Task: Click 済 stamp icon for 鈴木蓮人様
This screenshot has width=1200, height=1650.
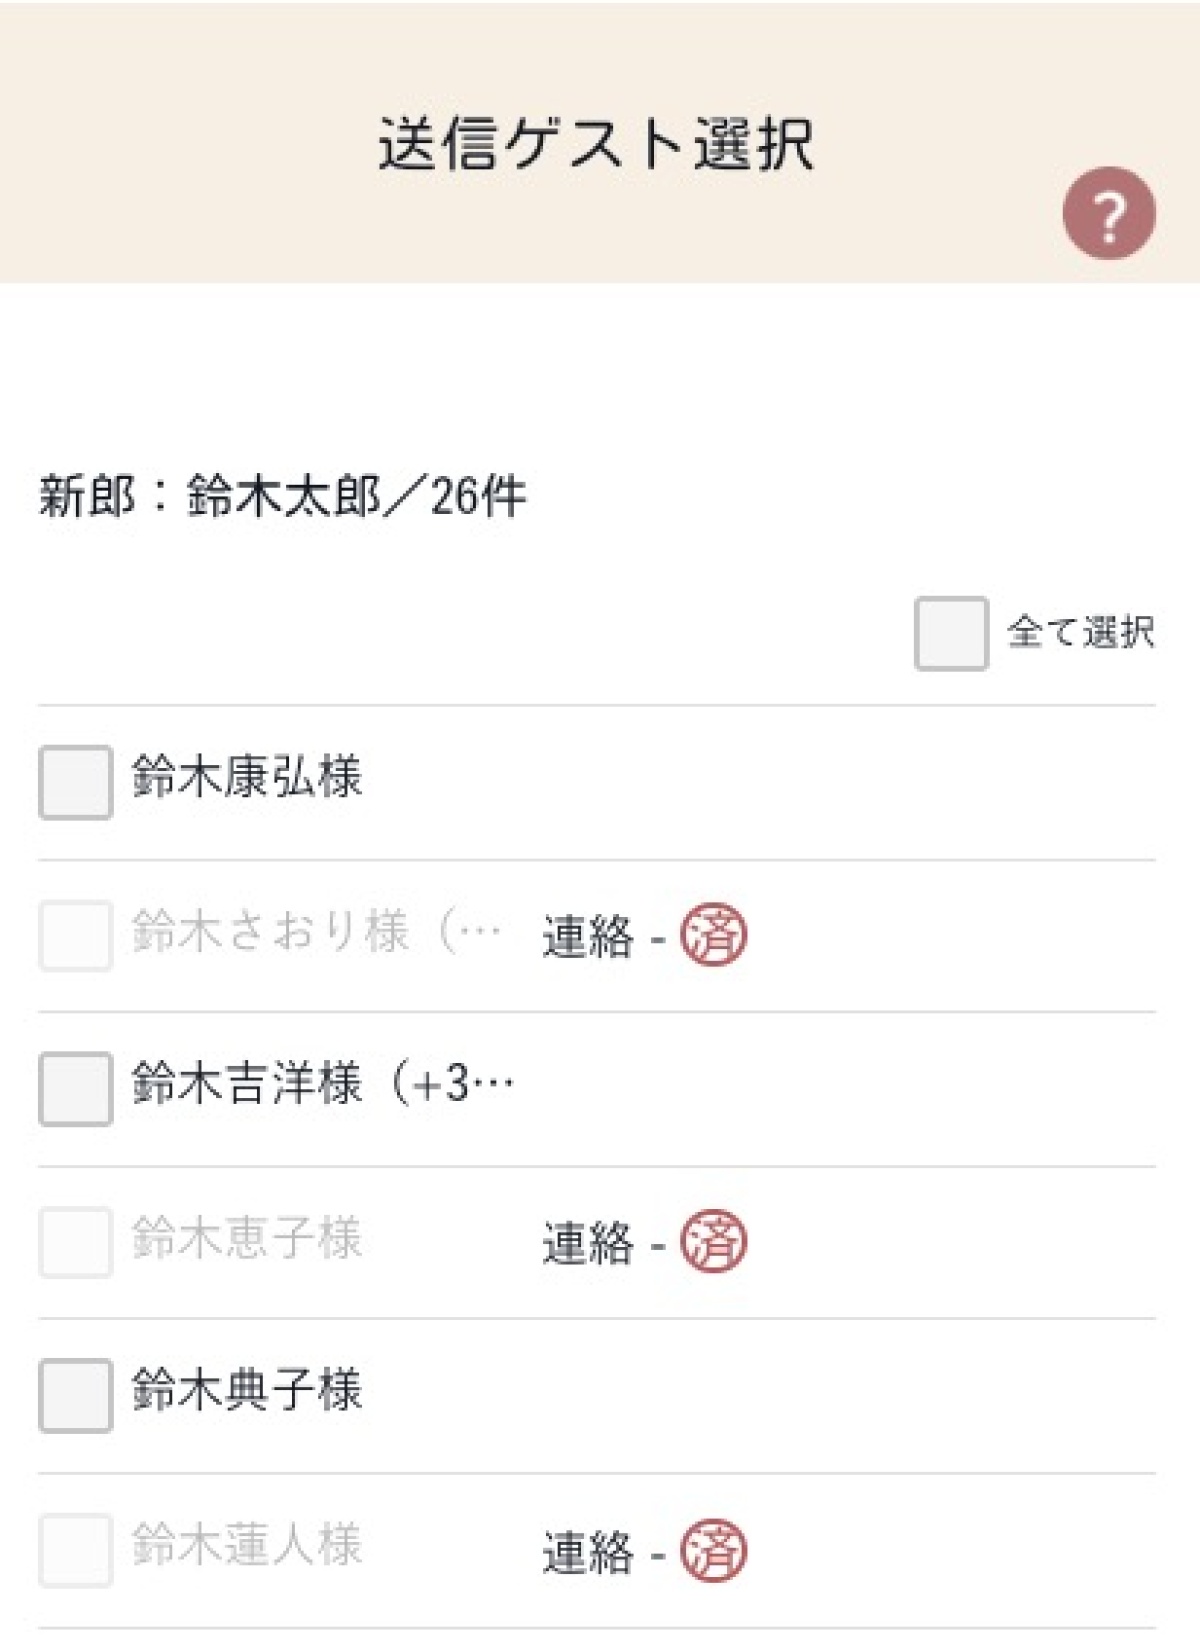Action: coord(713,1550)
